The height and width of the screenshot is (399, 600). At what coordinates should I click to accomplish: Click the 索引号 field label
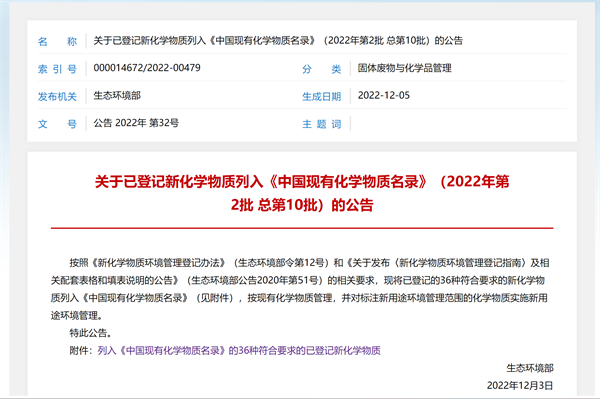point(57,69)
